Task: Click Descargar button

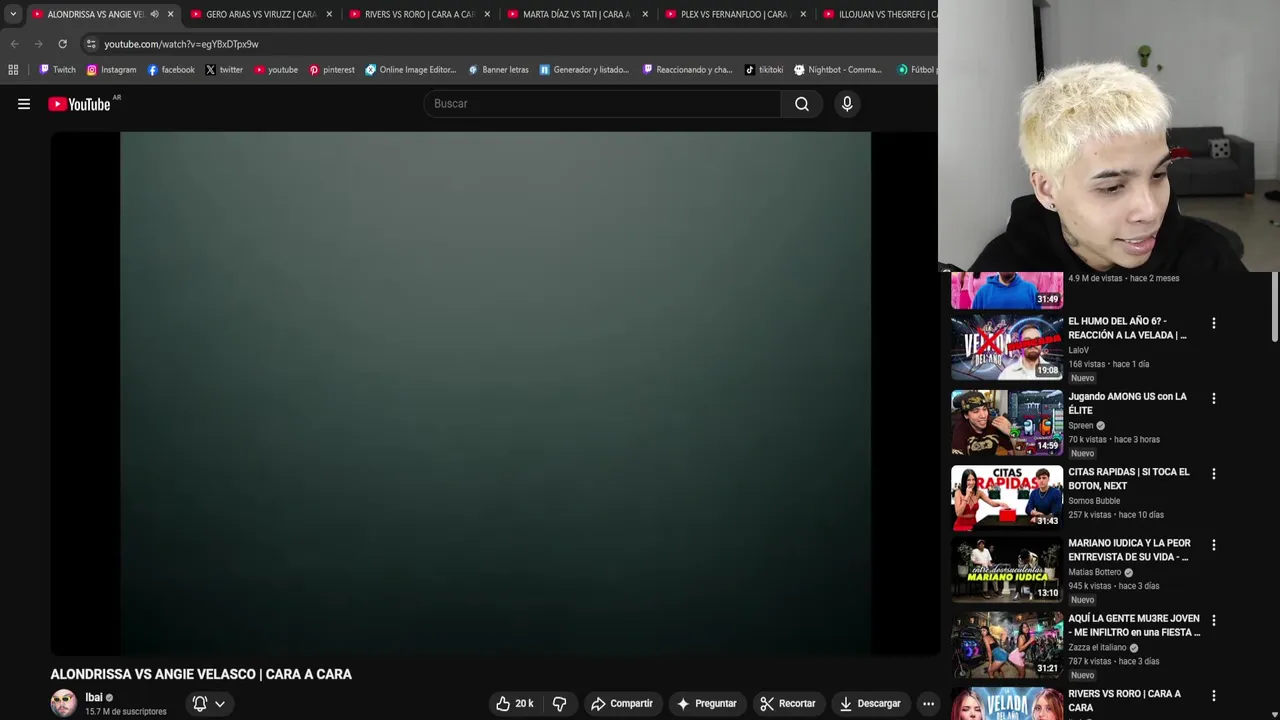Action: (870, 704)
